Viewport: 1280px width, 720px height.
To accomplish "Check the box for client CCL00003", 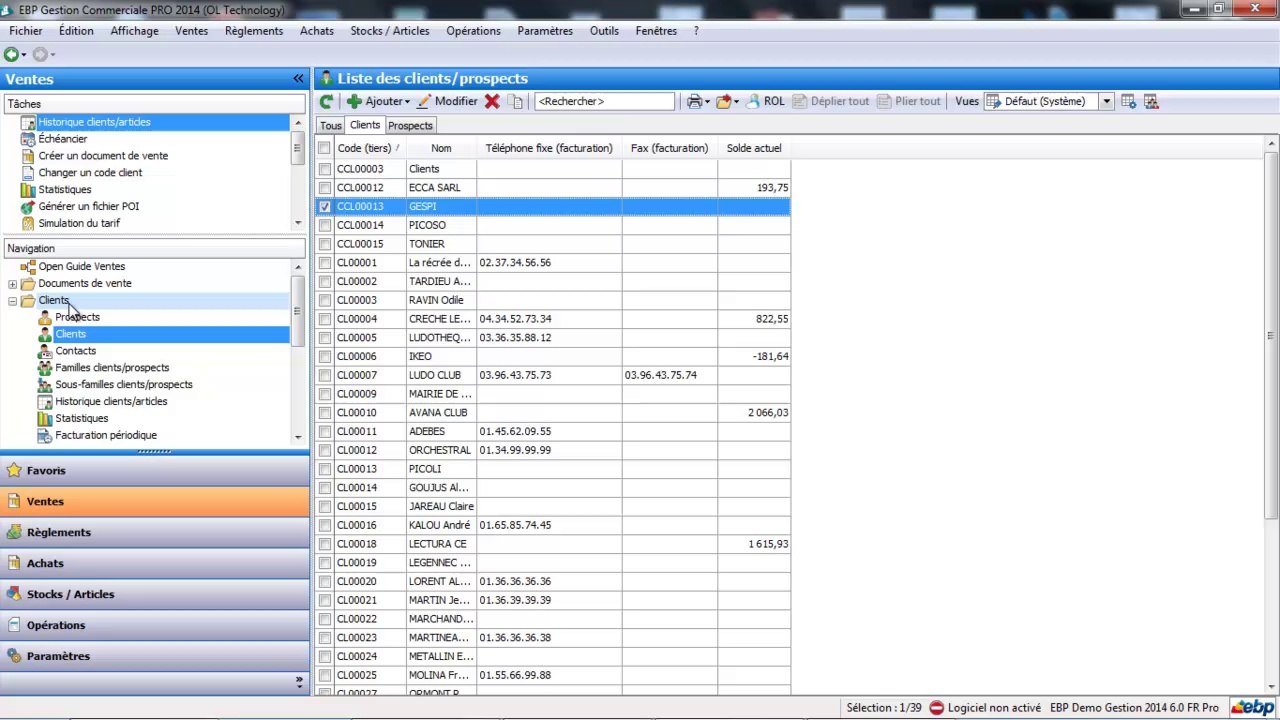I will coord(324,169).
